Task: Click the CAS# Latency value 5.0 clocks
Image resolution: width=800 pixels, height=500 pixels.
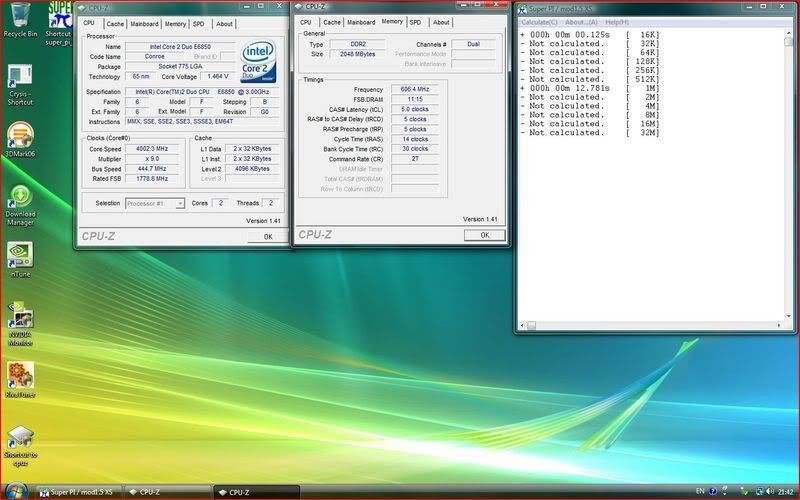Action: [415, 109]
